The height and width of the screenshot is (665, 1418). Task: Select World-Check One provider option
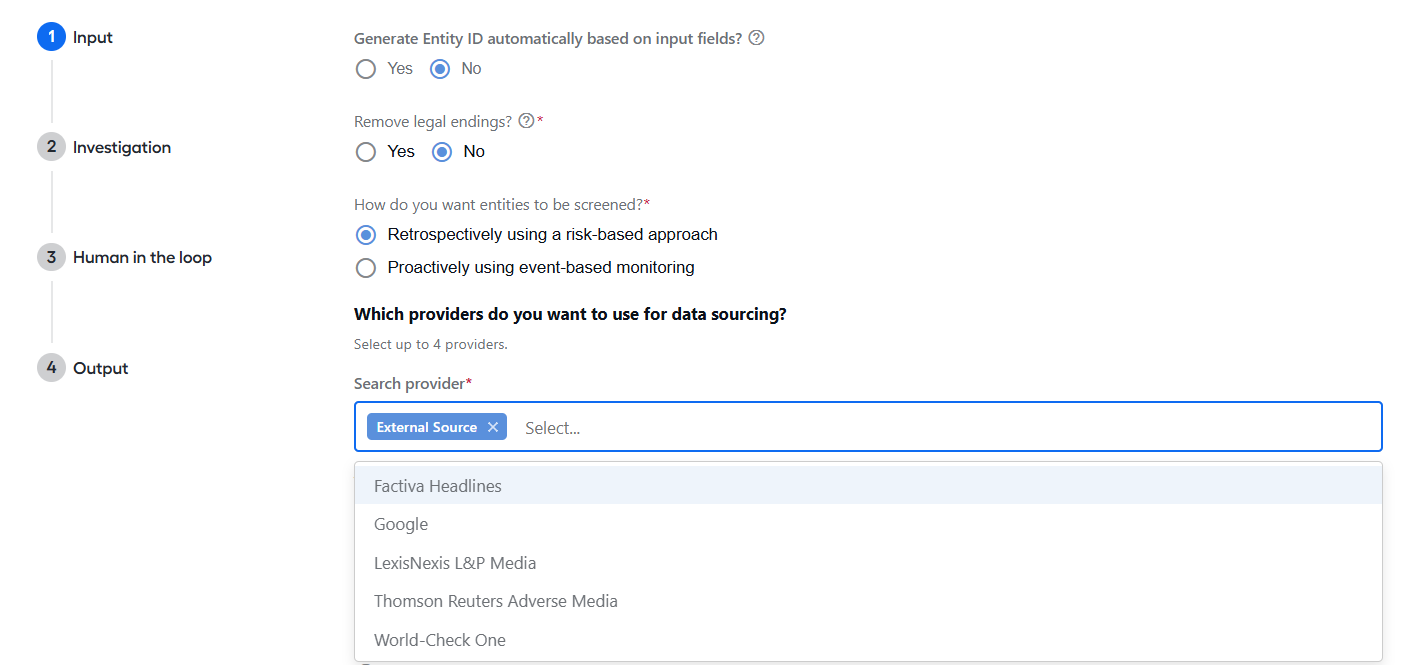(868, 640)
